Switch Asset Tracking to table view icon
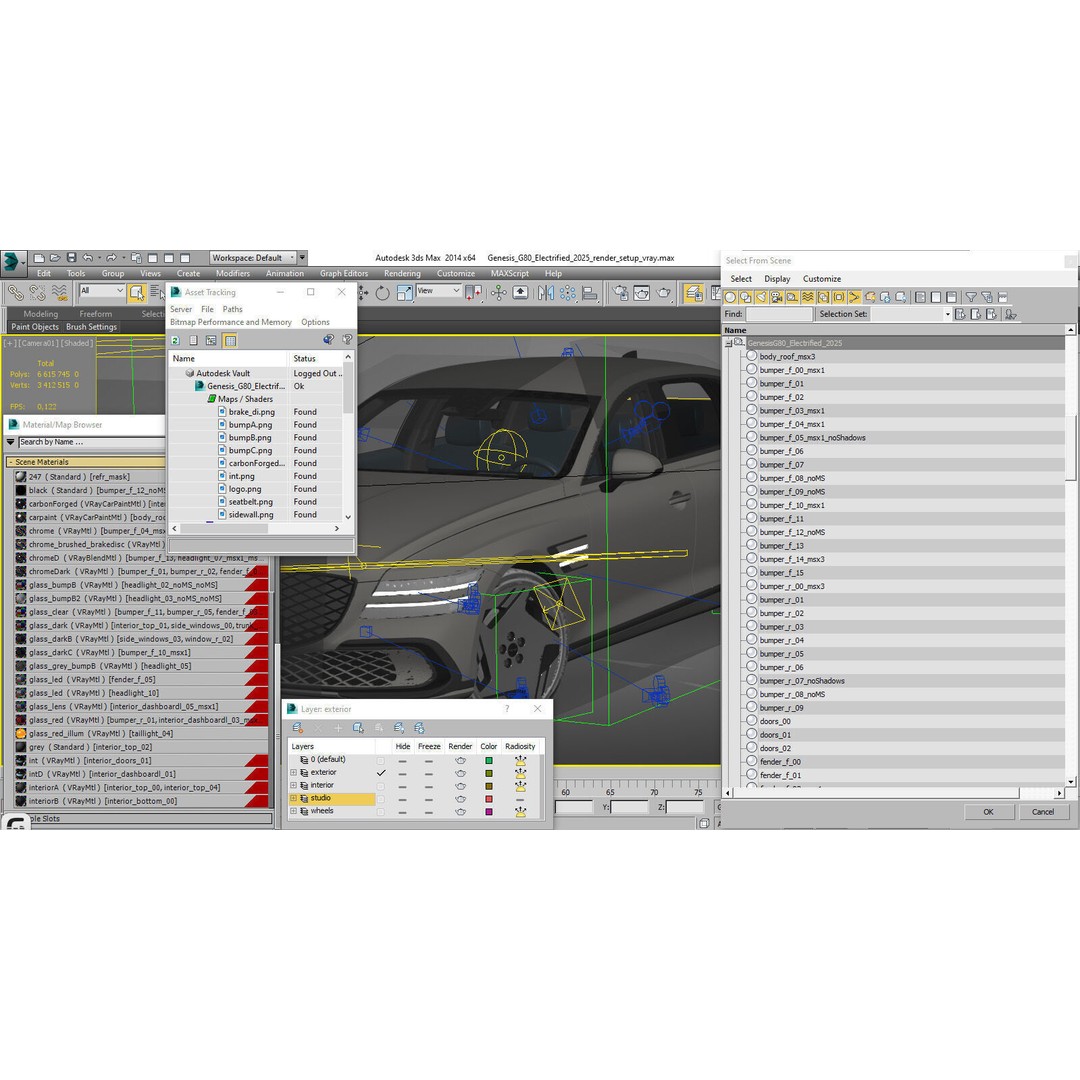Viewport: 1080px width, 1080px height. click(230, 340)
